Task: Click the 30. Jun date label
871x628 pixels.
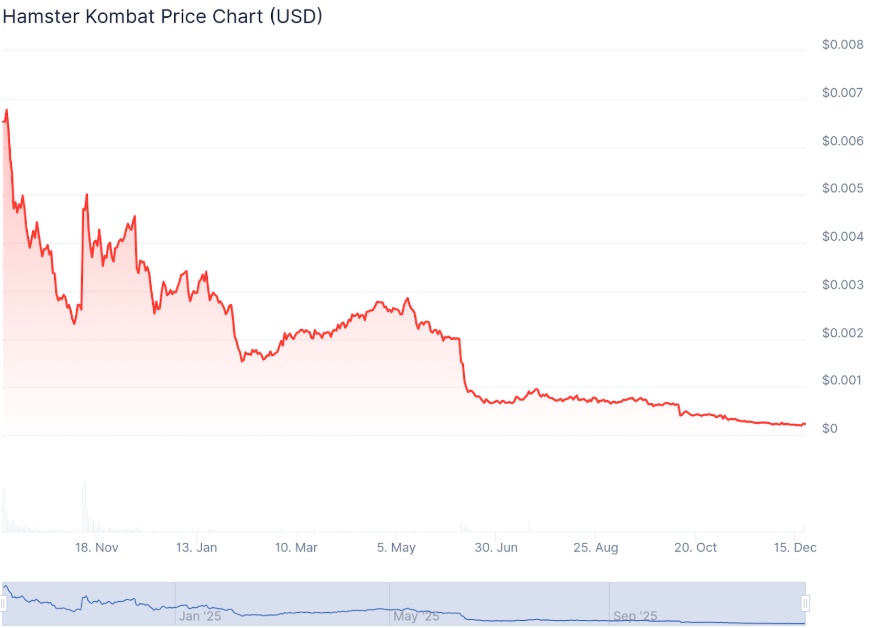Action: click(496, 547)
